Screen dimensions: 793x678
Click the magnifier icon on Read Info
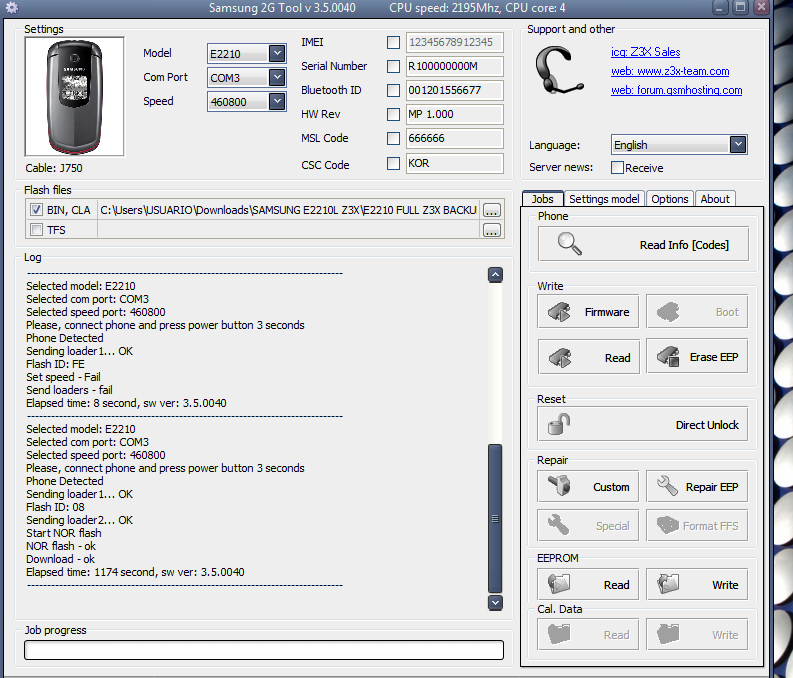tap(569, 244)
